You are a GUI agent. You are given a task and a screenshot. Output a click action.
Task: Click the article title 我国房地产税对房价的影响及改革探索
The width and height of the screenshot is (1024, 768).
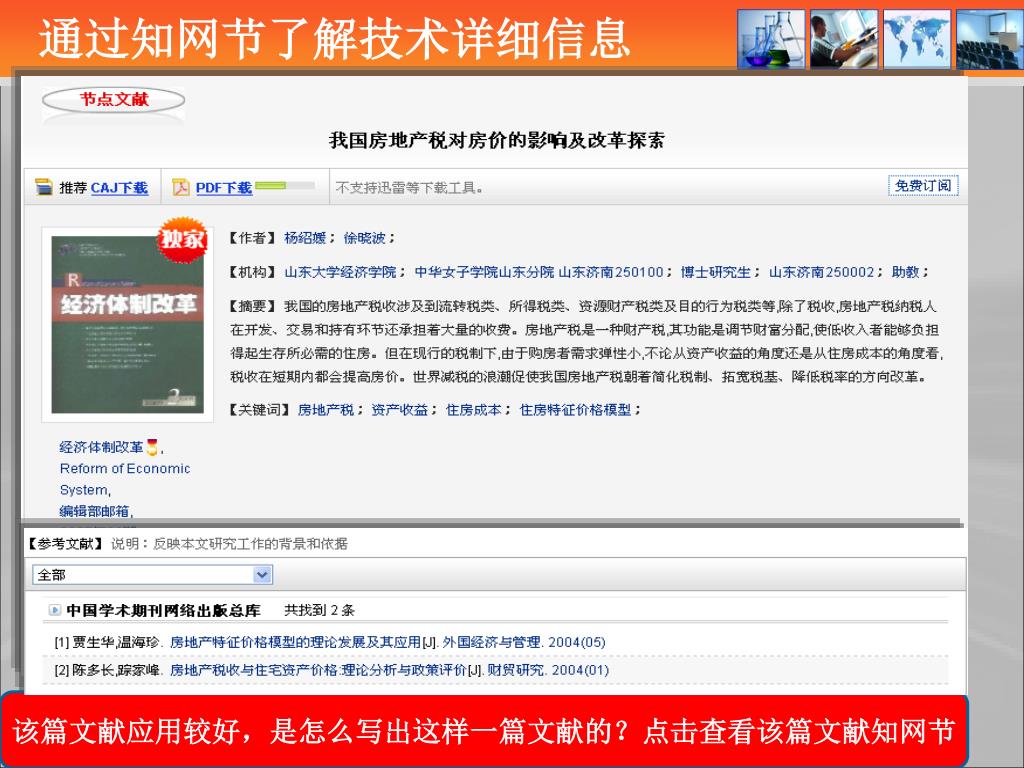click(496, 140)
